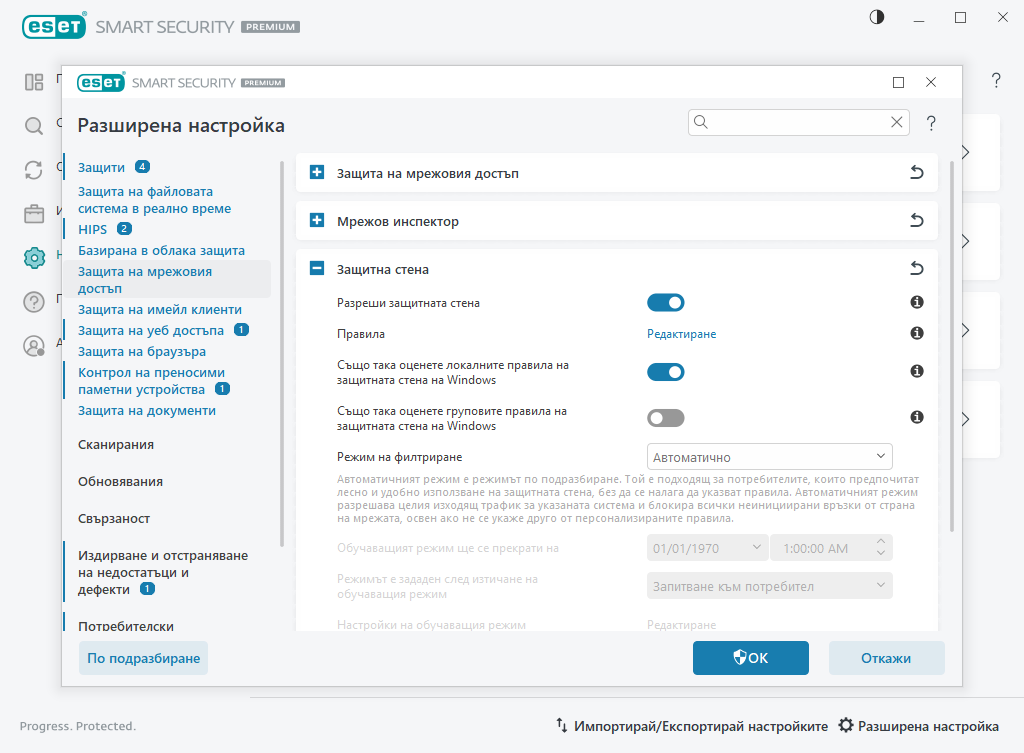Click Редактиране link for Правила

[681, 334]
